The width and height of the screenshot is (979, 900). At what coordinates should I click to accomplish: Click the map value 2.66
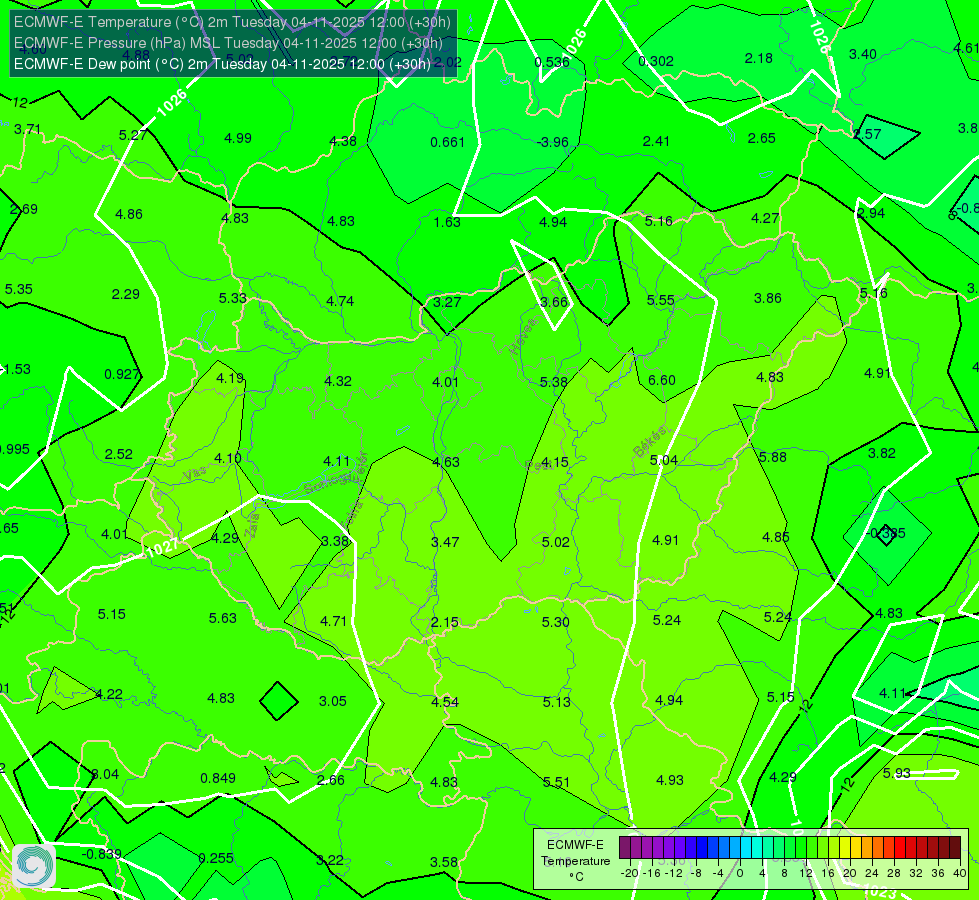331,780
